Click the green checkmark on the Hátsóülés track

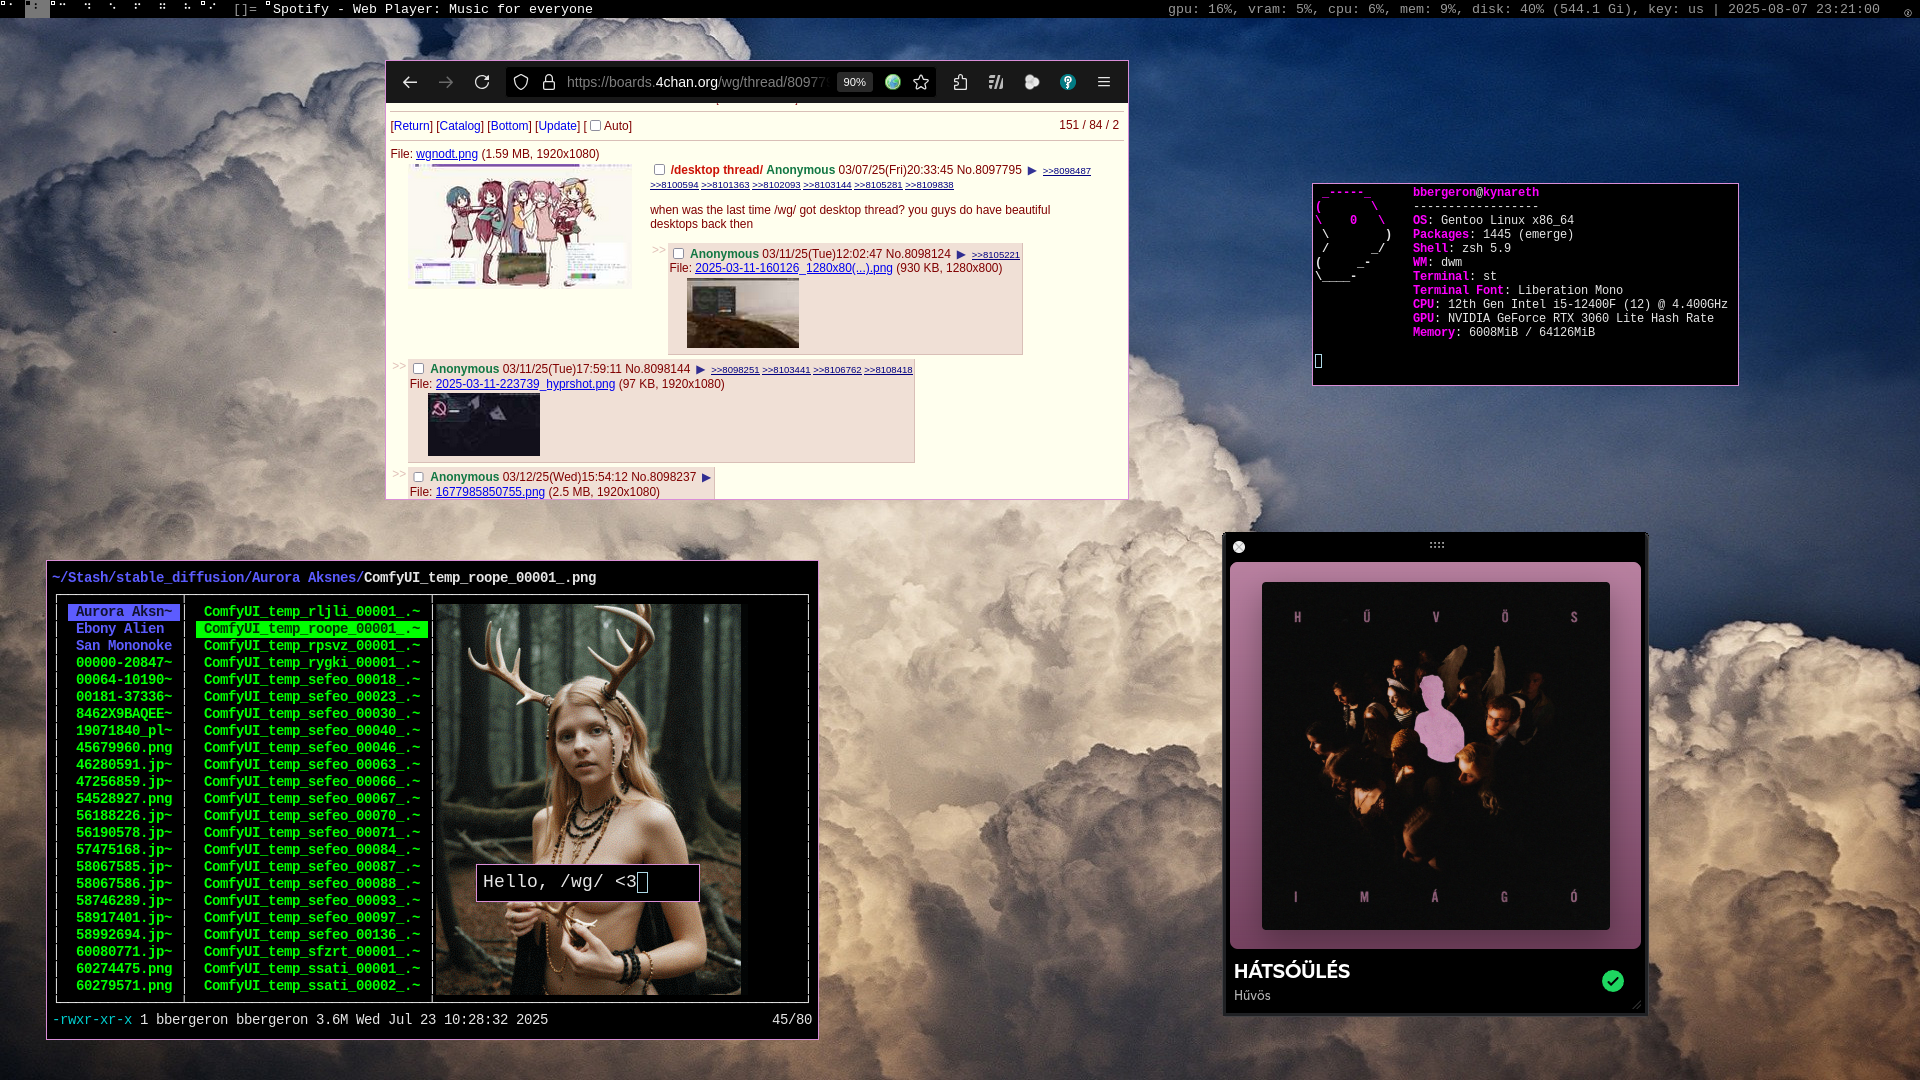1612,981
